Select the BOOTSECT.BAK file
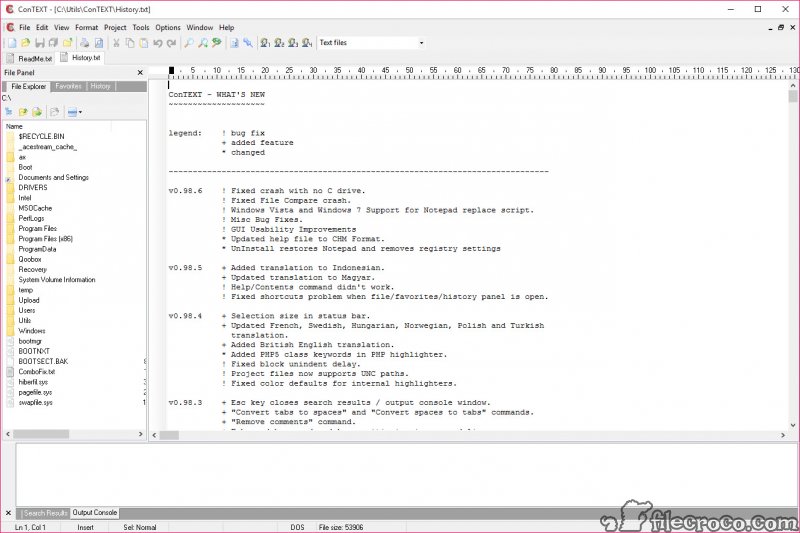Screen dimensions: 800x533 [x=43, y=361]
